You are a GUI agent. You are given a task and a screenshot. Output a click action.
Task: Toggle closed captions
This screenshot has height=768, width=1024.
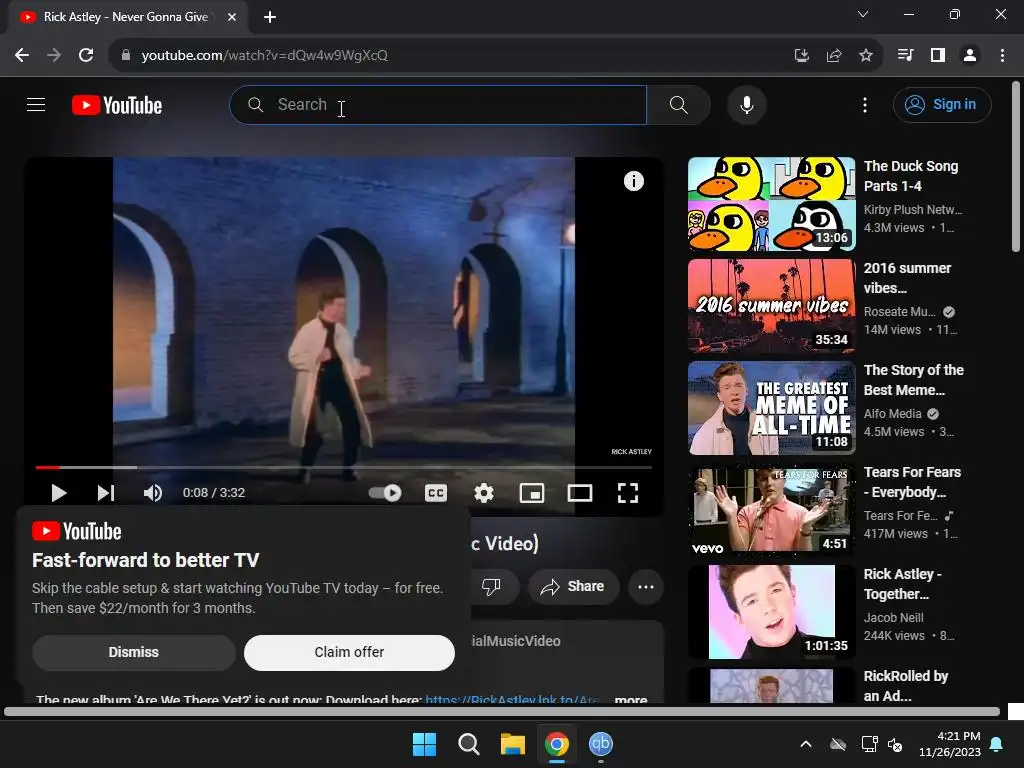(x=436, y=493)
